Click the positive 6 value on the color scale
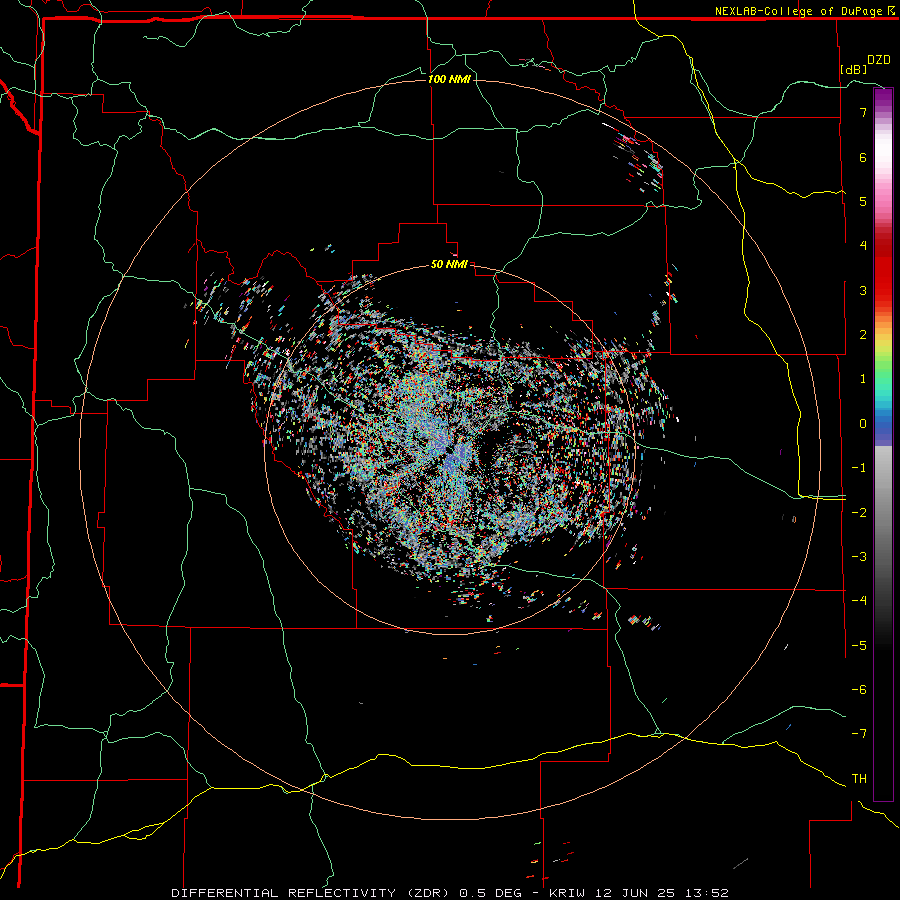The width and height of the screenshot is (900, 900). tap(863, 157)
